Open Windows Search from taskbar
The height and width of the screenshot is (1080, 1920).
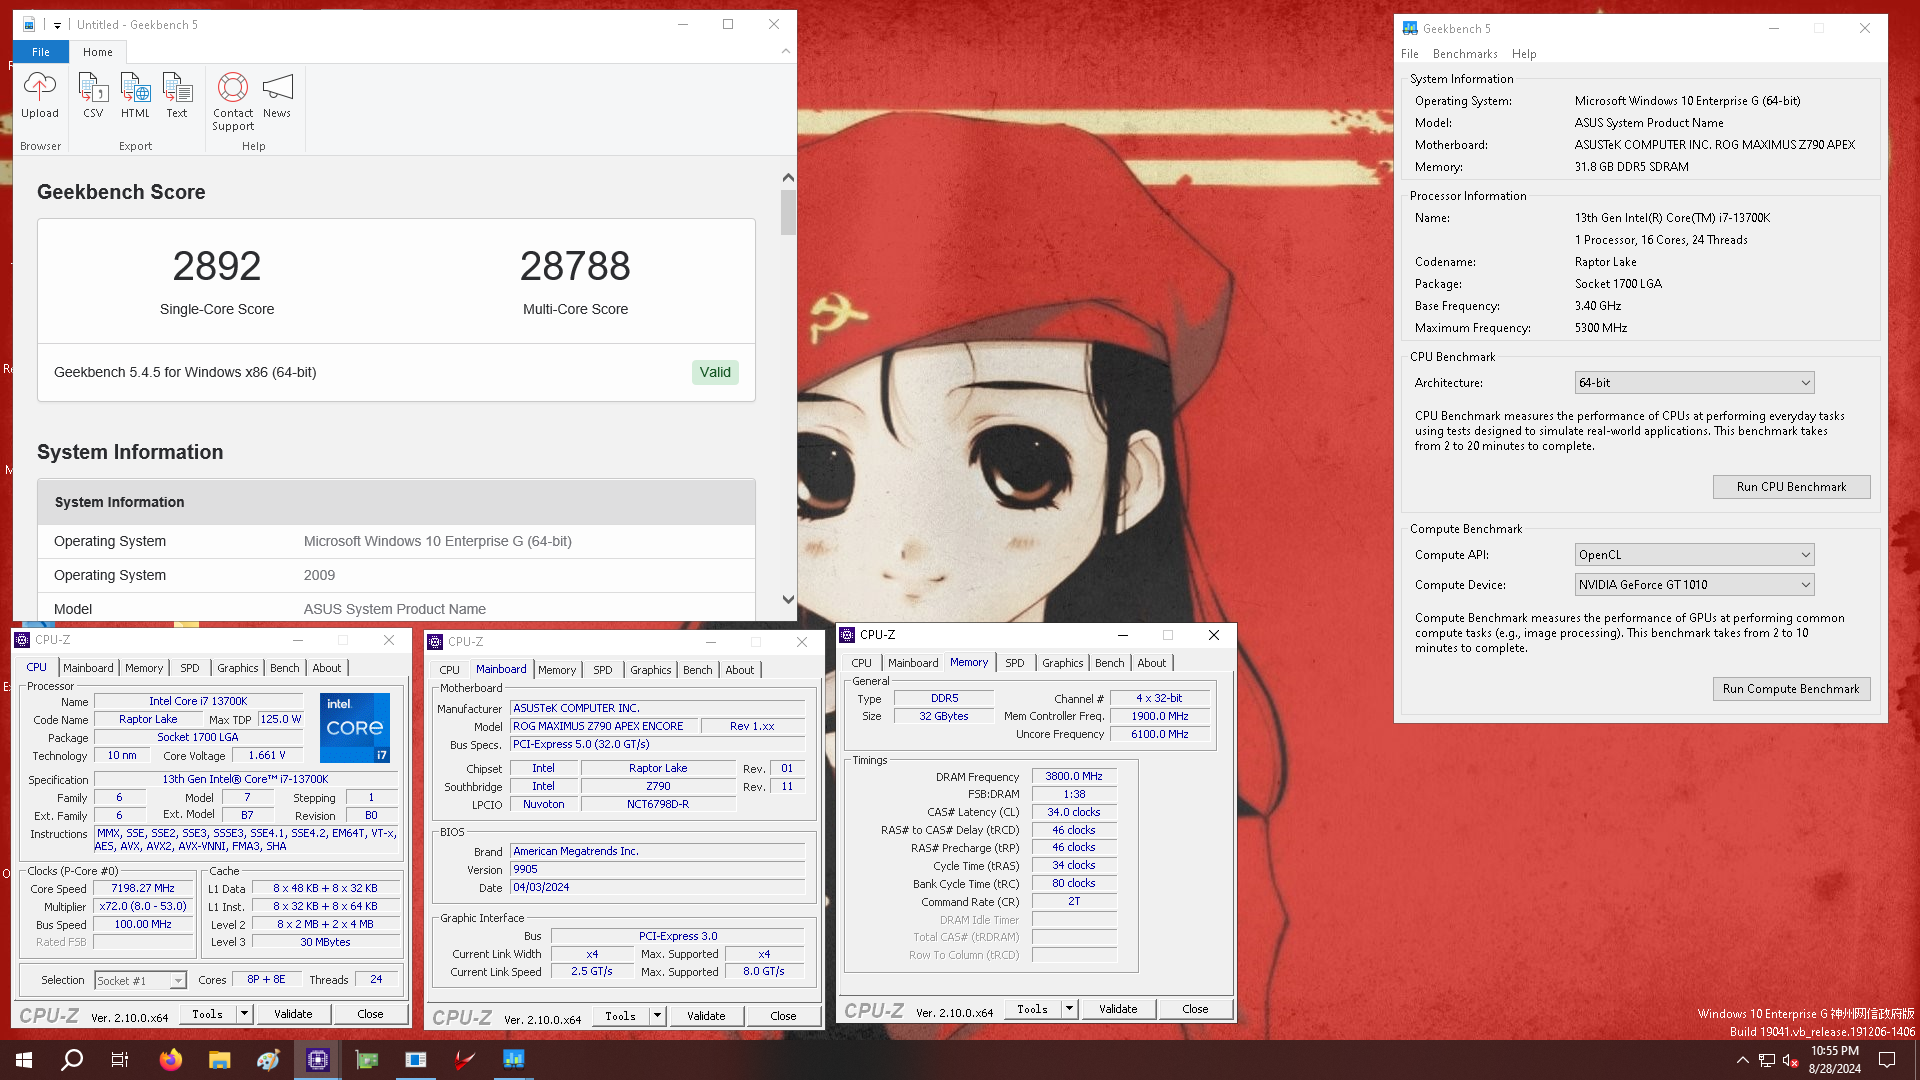pos(72,1060)
